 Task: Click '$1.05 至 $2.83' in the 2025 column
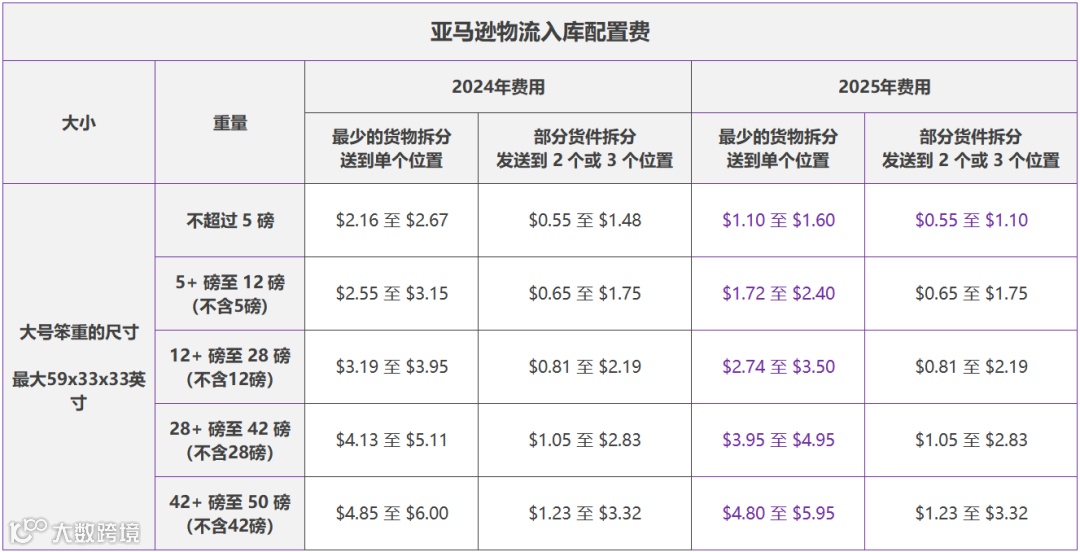pyautogui.click(x=971, y=440)
